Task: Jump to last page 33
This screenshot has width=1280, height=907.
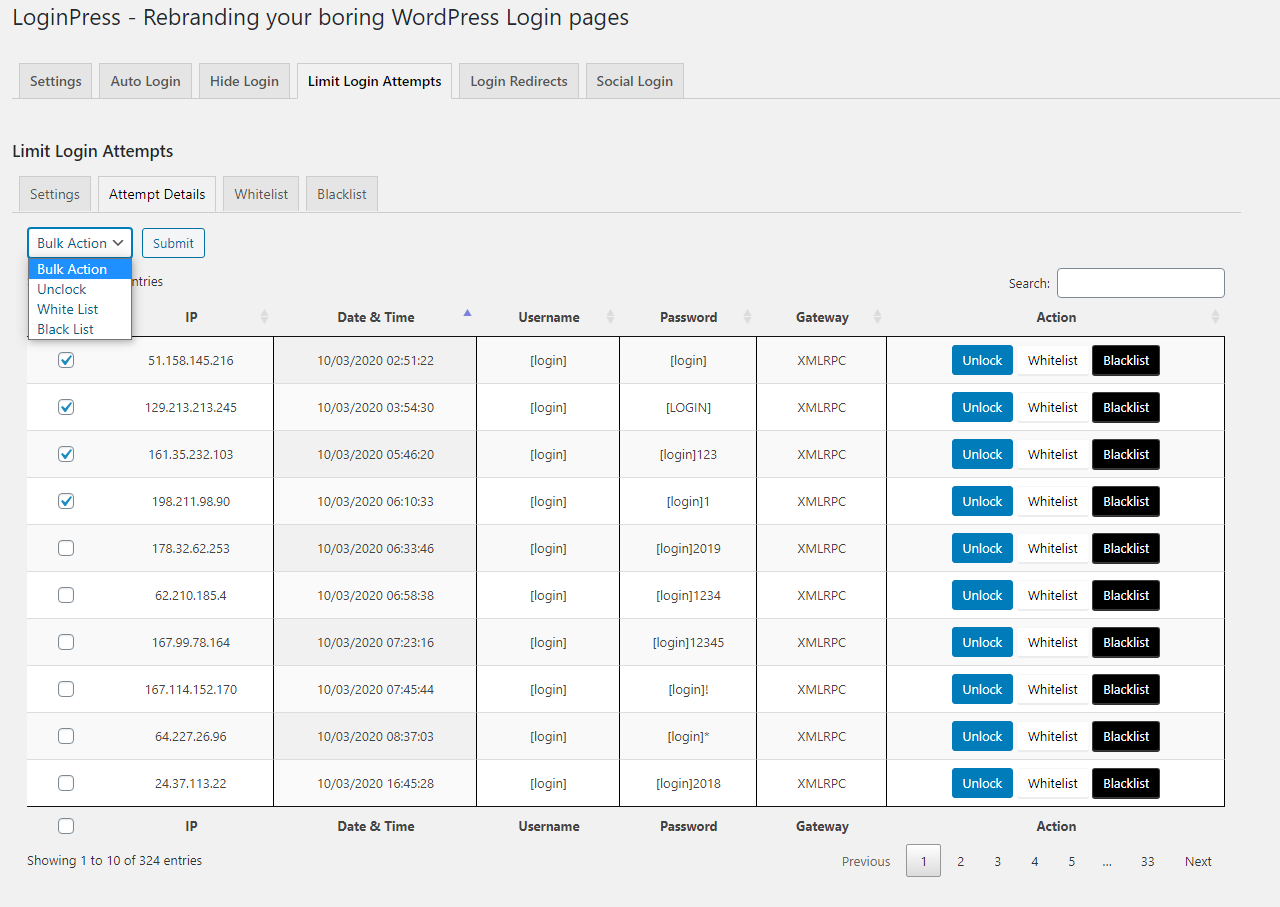Action: [1147, 861]
